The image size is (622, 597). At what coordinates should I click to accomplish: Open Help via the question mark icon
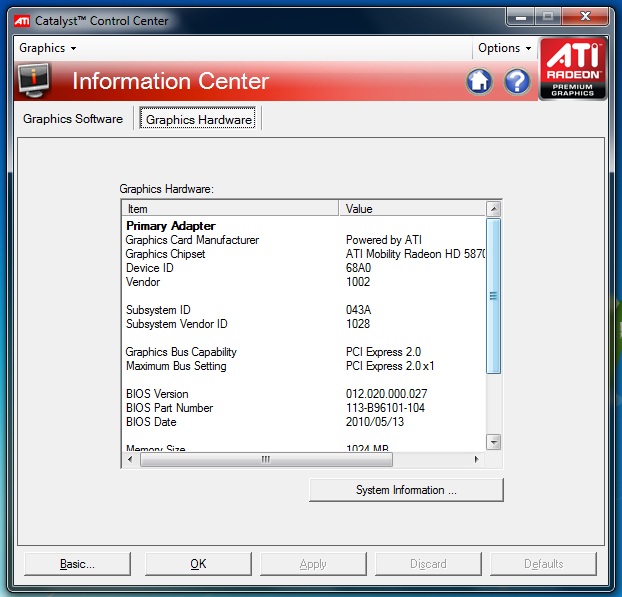click(x=517, y=81)
